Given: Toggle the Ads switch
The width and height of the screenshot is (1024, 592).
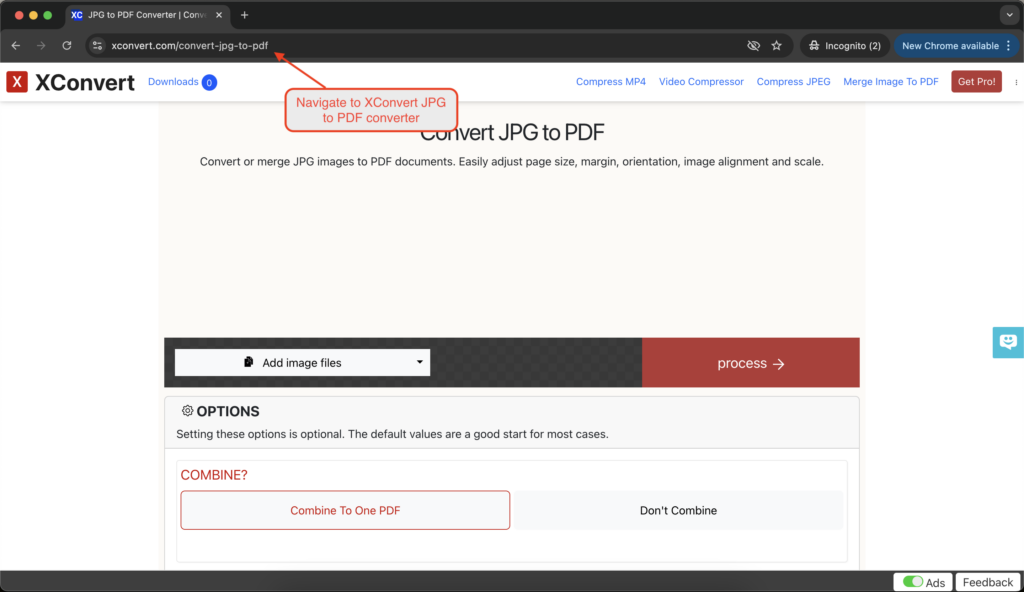Looking at the screenshot, I should [912, 582].
